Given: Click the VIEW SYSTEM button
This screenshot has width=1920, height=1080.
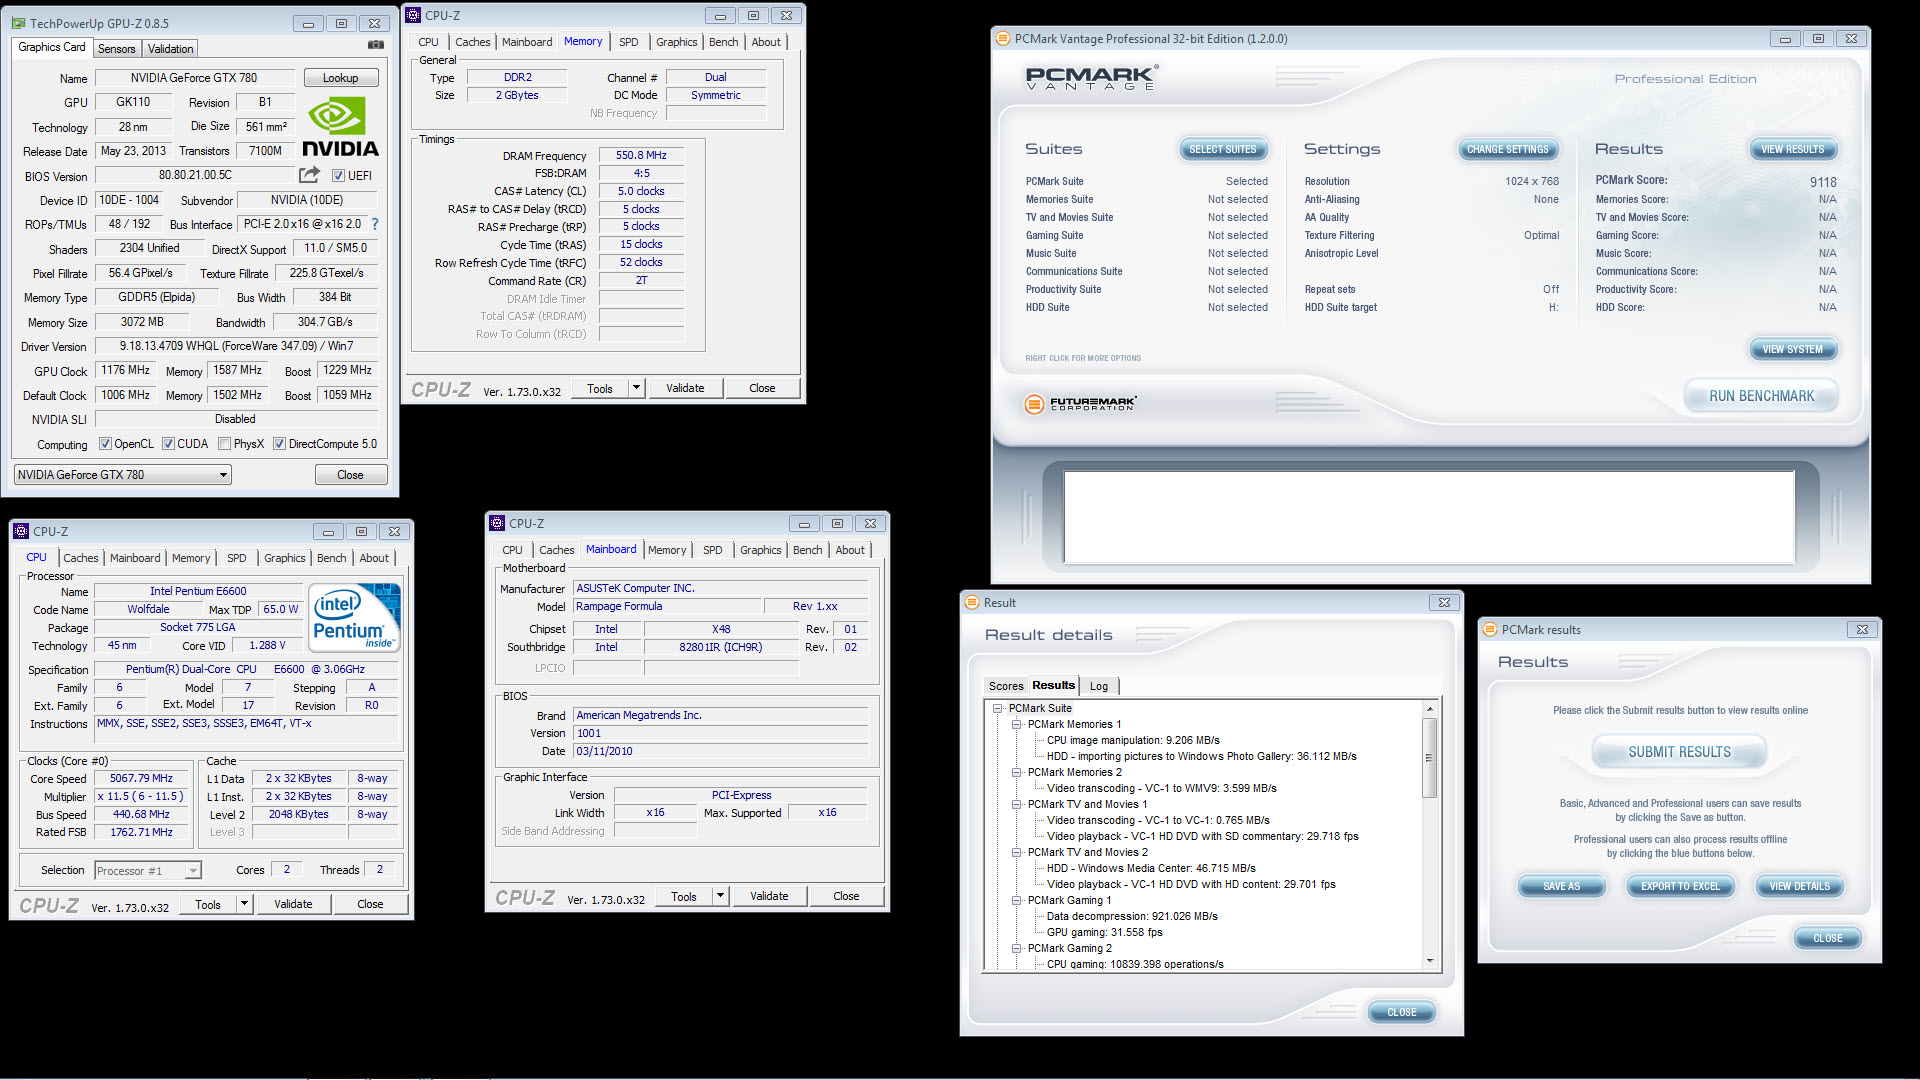Looking at the screenshot, I should coord(1792,349).
